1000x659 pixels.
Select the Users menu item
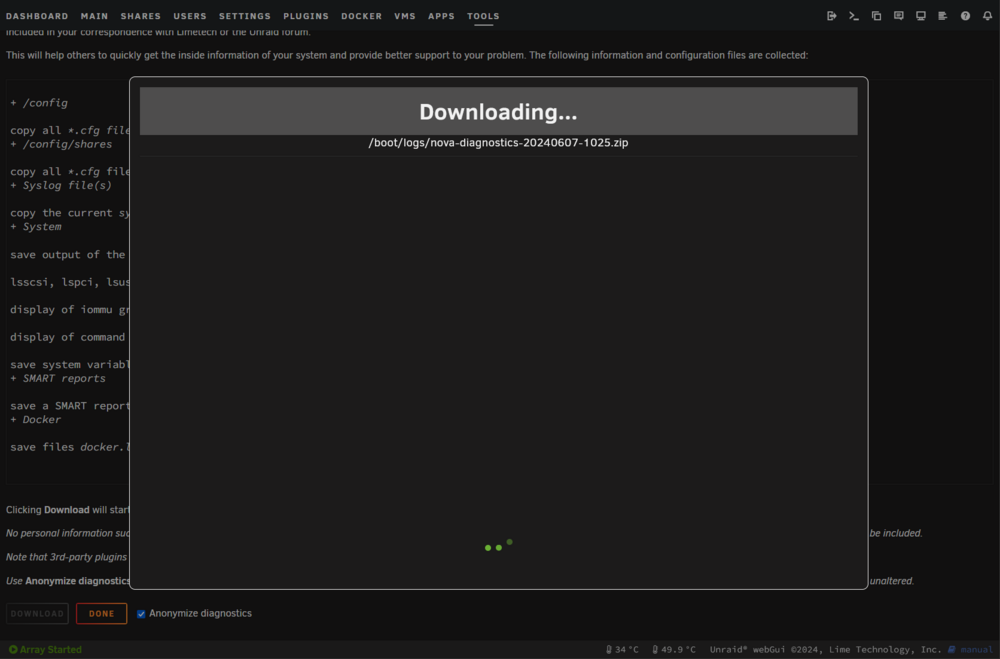click(x=190, y=16)
